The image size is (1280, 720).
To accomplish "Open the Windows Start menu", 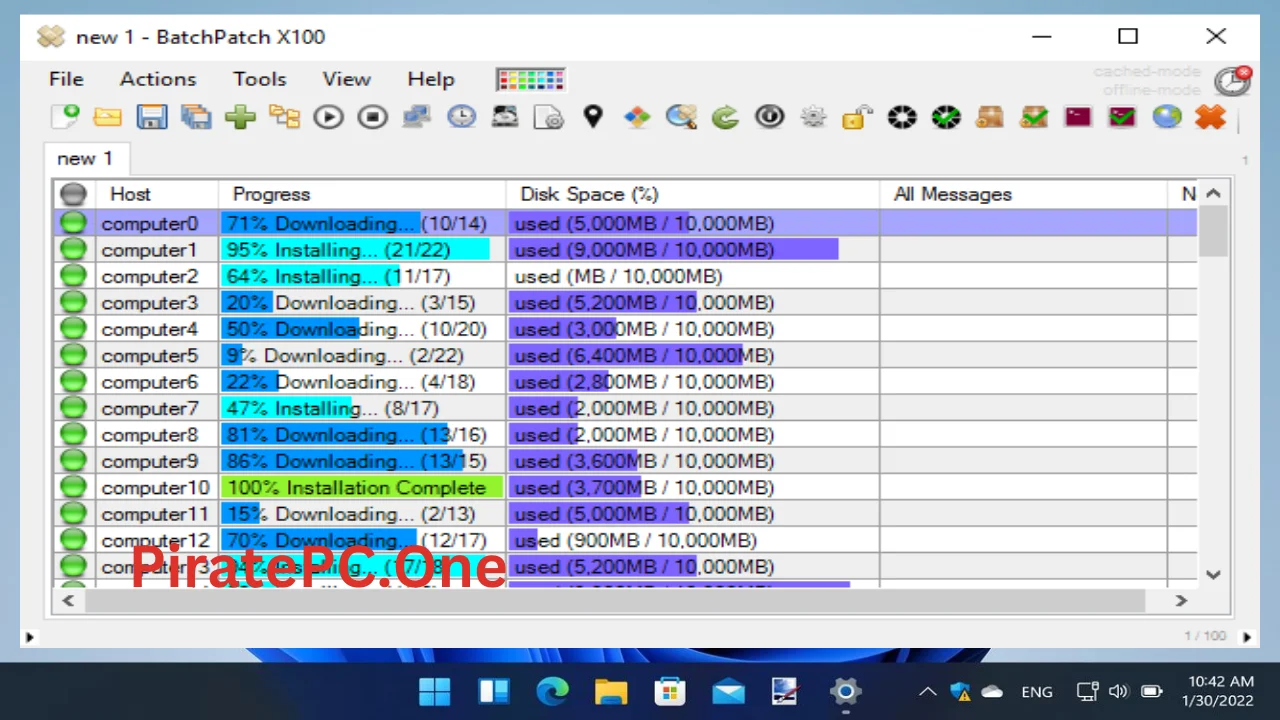I will [435, 691].
